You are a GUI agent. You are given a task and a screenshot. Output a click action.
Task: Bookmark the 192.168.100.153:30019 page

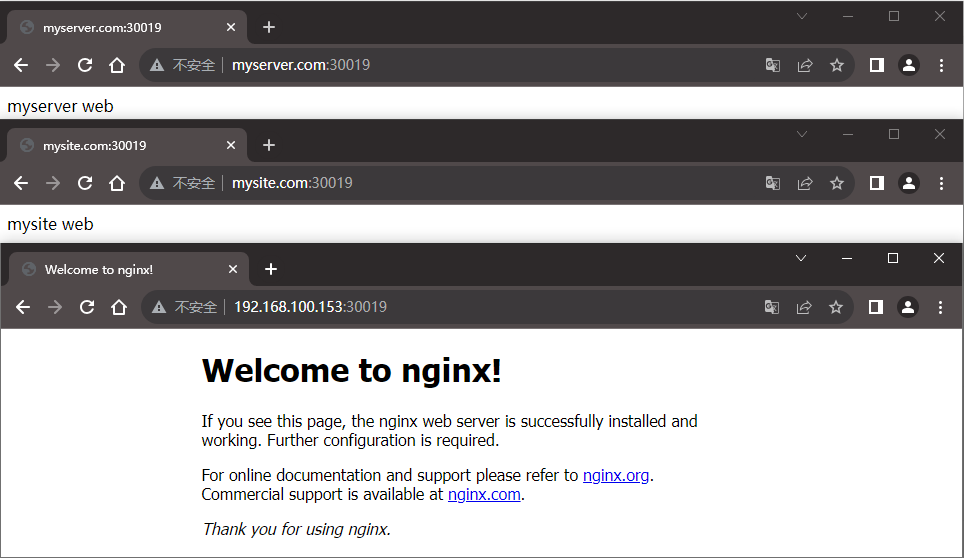pyautogui.click(x=836, y=307)
